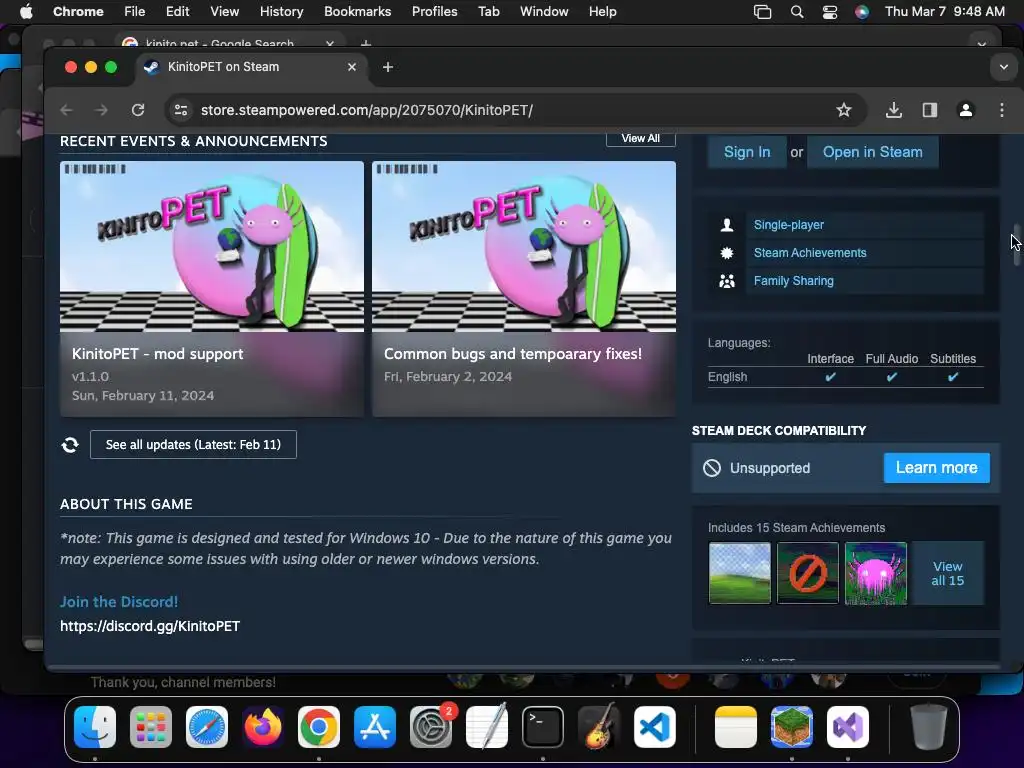The height and width of the screenshot is (768, 1024).
Task: Open the Profiles menu
Action: point(434,12)
